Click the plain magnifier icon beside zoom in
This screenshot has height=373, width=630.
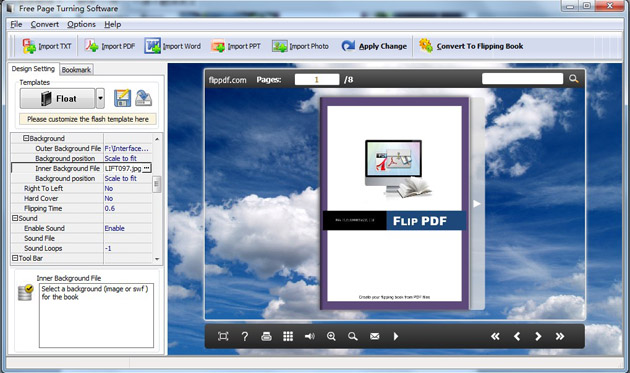[353, 336]
